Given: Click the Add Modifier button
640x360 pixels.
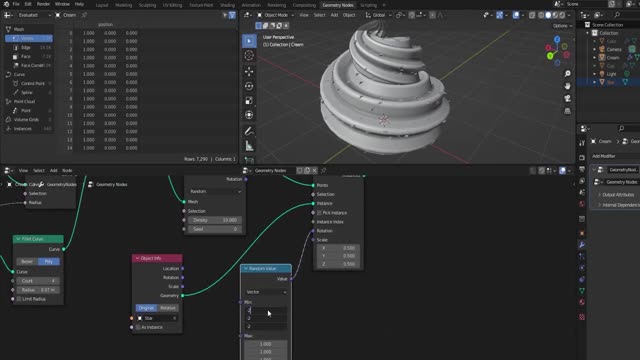Looking at the screenshot, I should tap(604, 156).
